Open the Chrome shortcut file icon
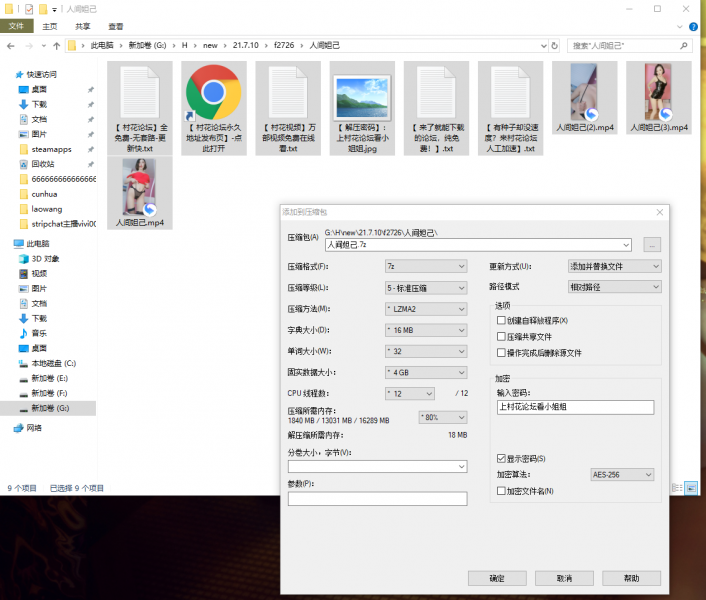The height and width of the screenshot is (600, 706). [212, 93]
